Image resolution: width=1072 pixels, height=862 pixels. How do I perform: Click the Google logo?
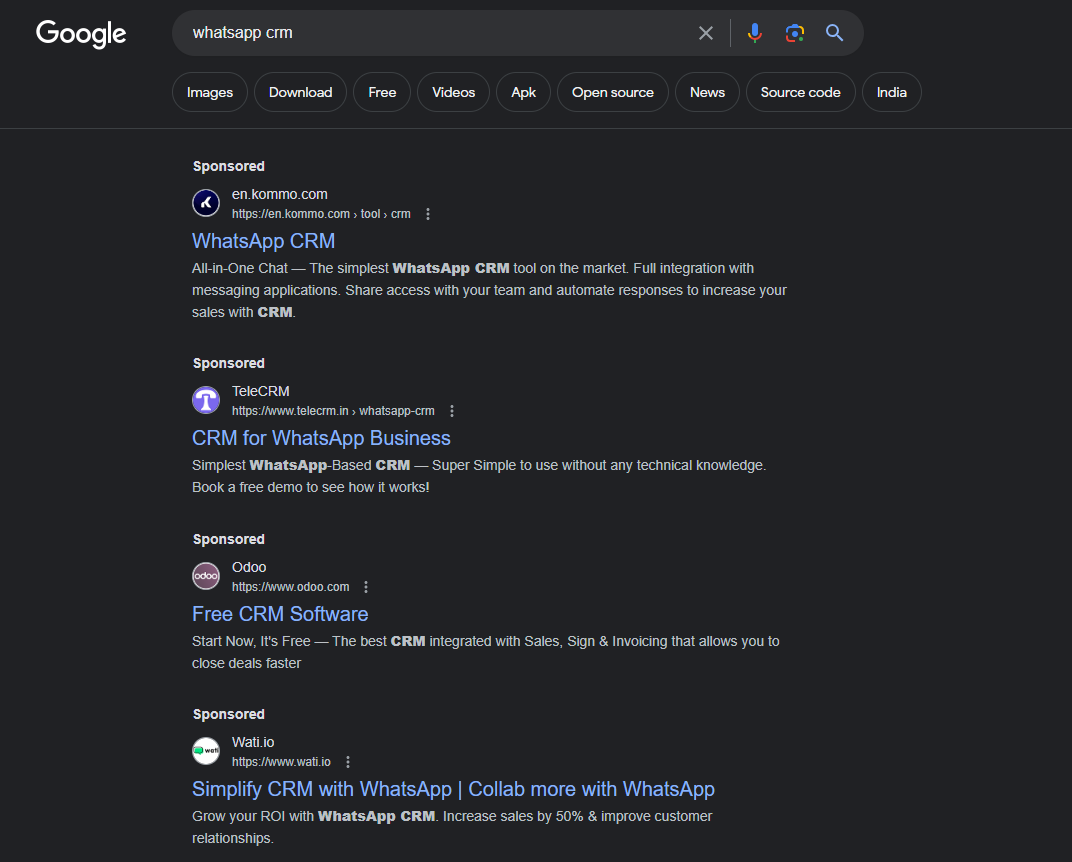click(x=81, y=33)
